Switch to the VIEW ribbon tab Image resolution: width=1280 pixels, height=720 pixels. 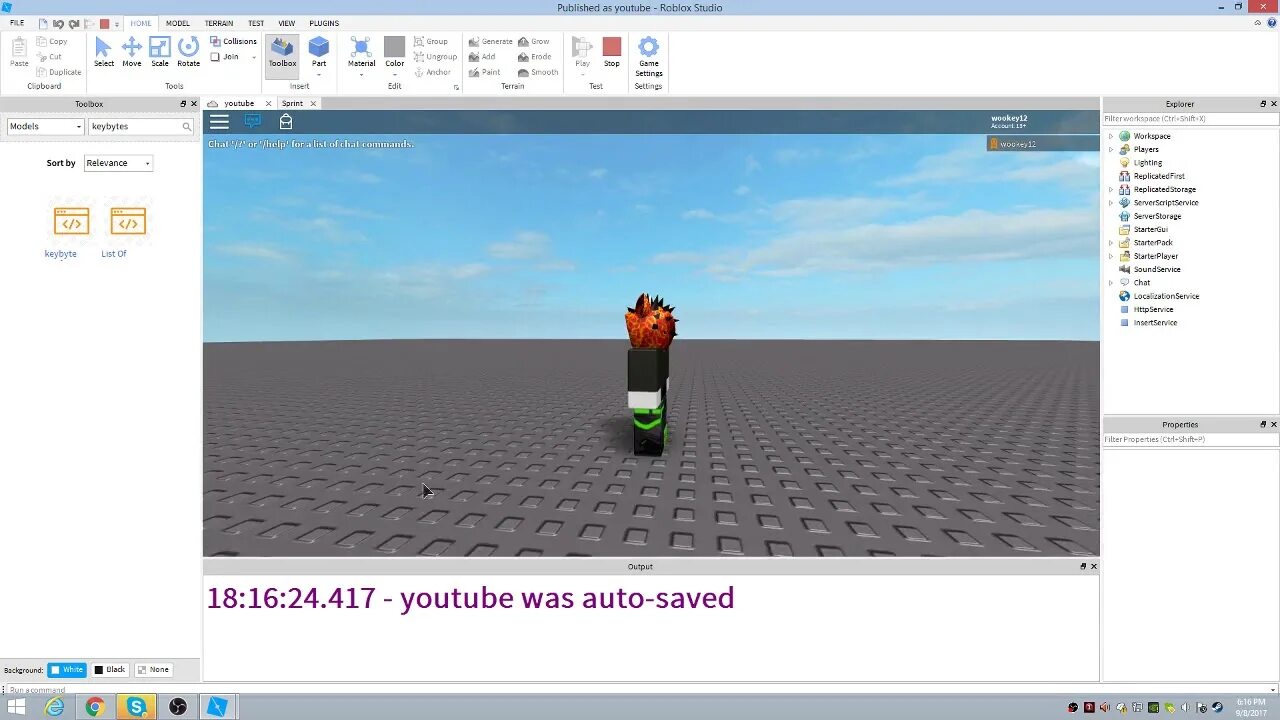click(x=287, y=23)
